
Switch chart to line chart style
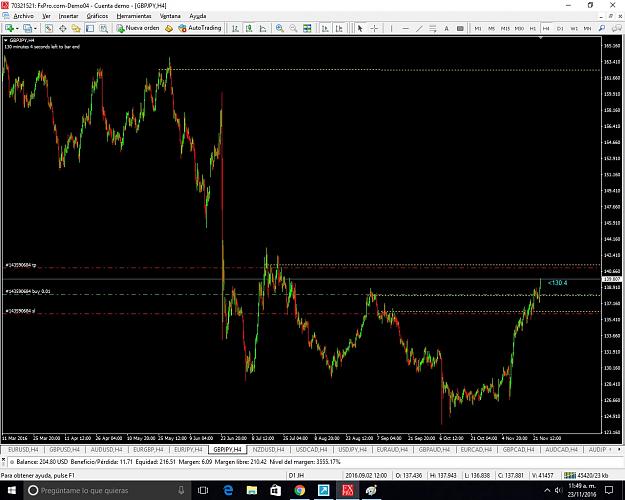click(263, 28)
